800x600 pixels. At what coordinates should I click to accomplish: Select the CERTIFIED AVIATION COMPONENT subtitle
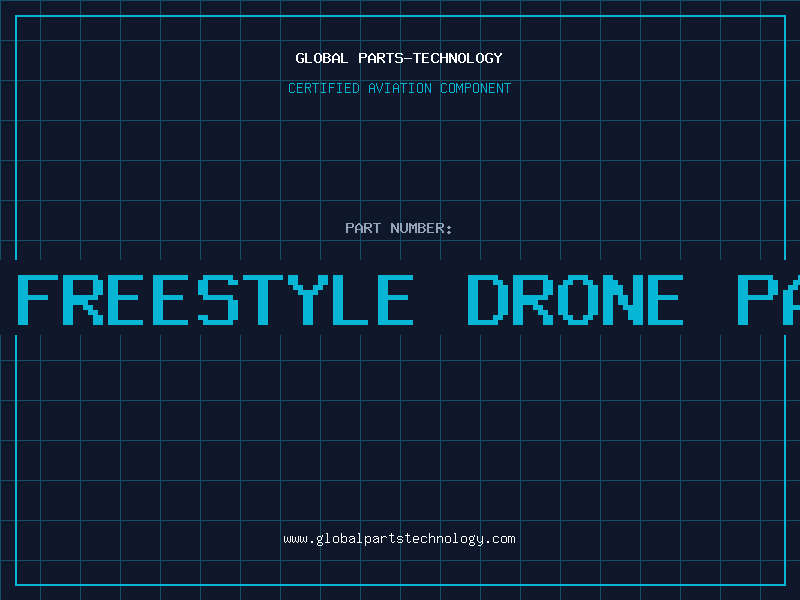pyautogui.click(x=399, y=88)
